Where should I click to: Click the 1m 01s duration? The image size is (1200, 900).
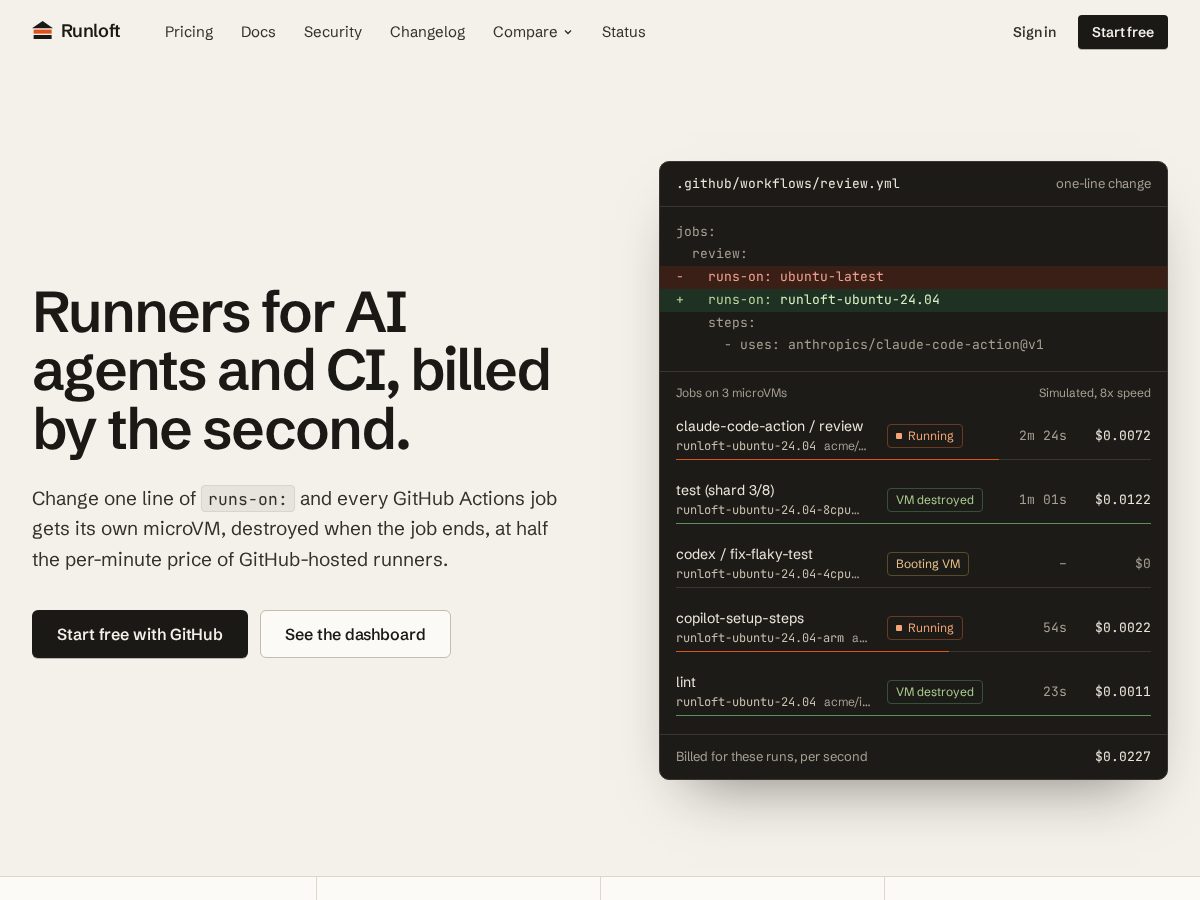click(x=1043, y=500)
